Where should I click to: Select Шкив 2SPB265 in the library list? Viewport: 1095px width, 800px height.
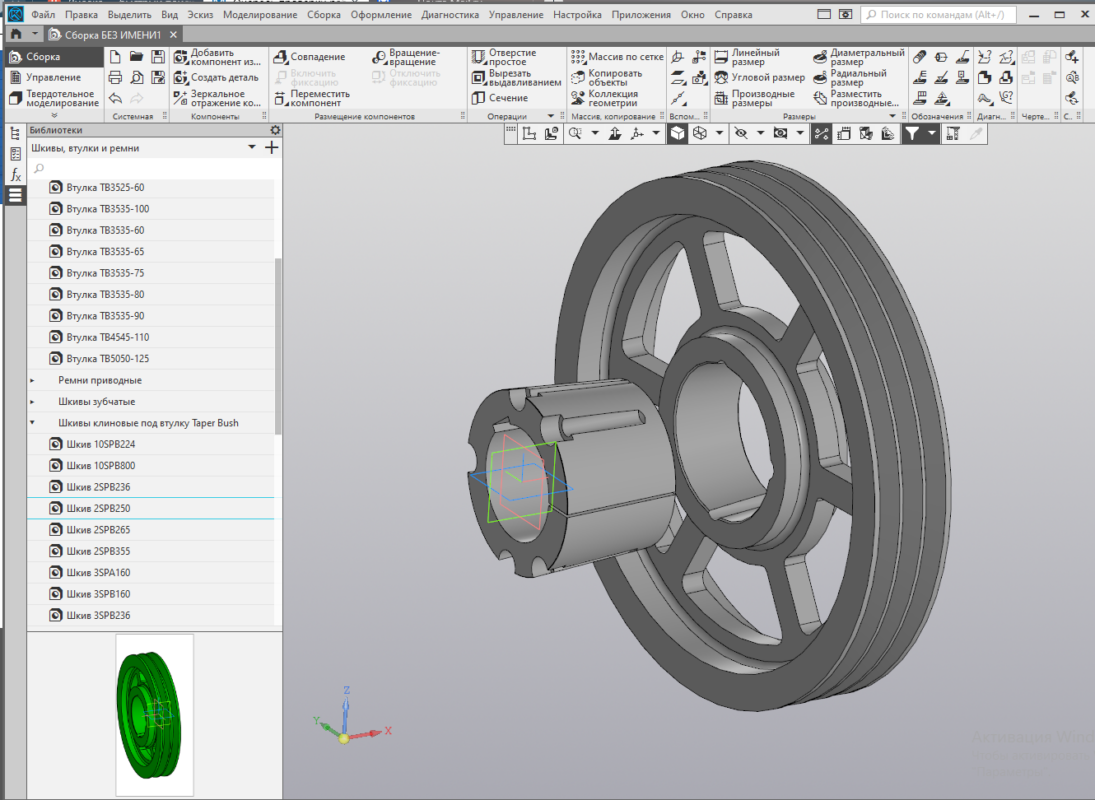click(x=98, y=530)
